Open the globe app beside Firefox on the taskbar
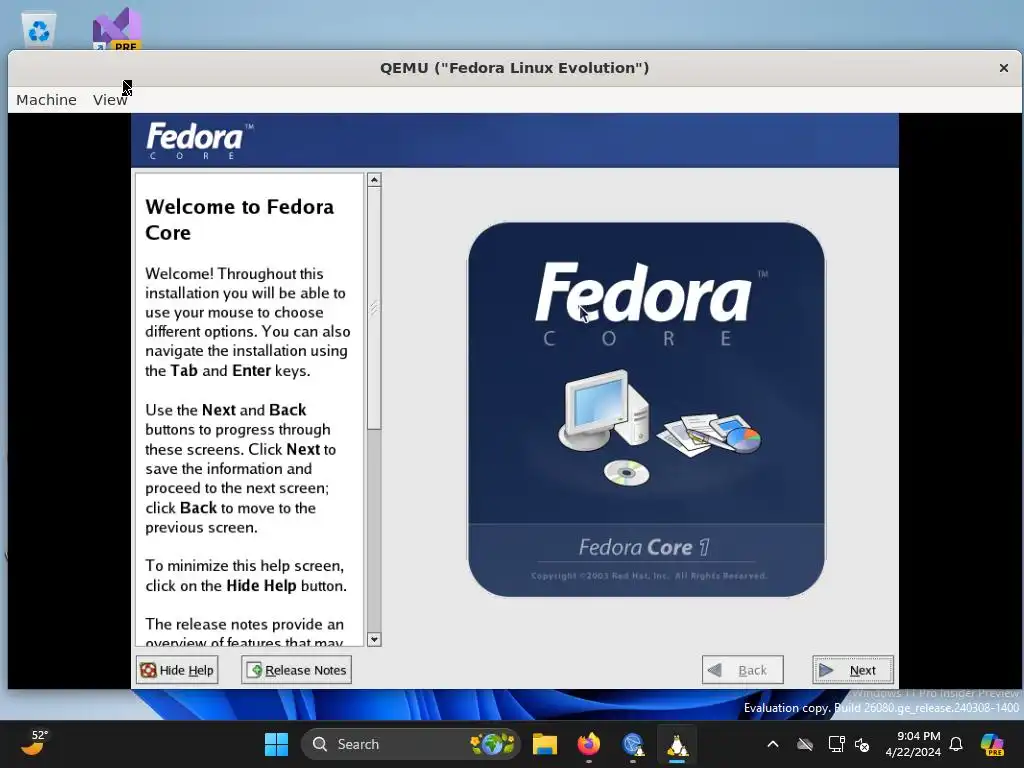The width and height of the screenshot is (1024, 768). 633,744
